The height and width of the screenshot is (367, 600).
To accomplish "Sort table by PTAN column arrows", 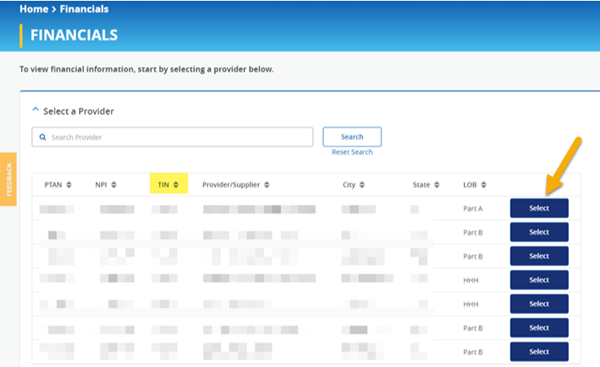I will (69, 185).
